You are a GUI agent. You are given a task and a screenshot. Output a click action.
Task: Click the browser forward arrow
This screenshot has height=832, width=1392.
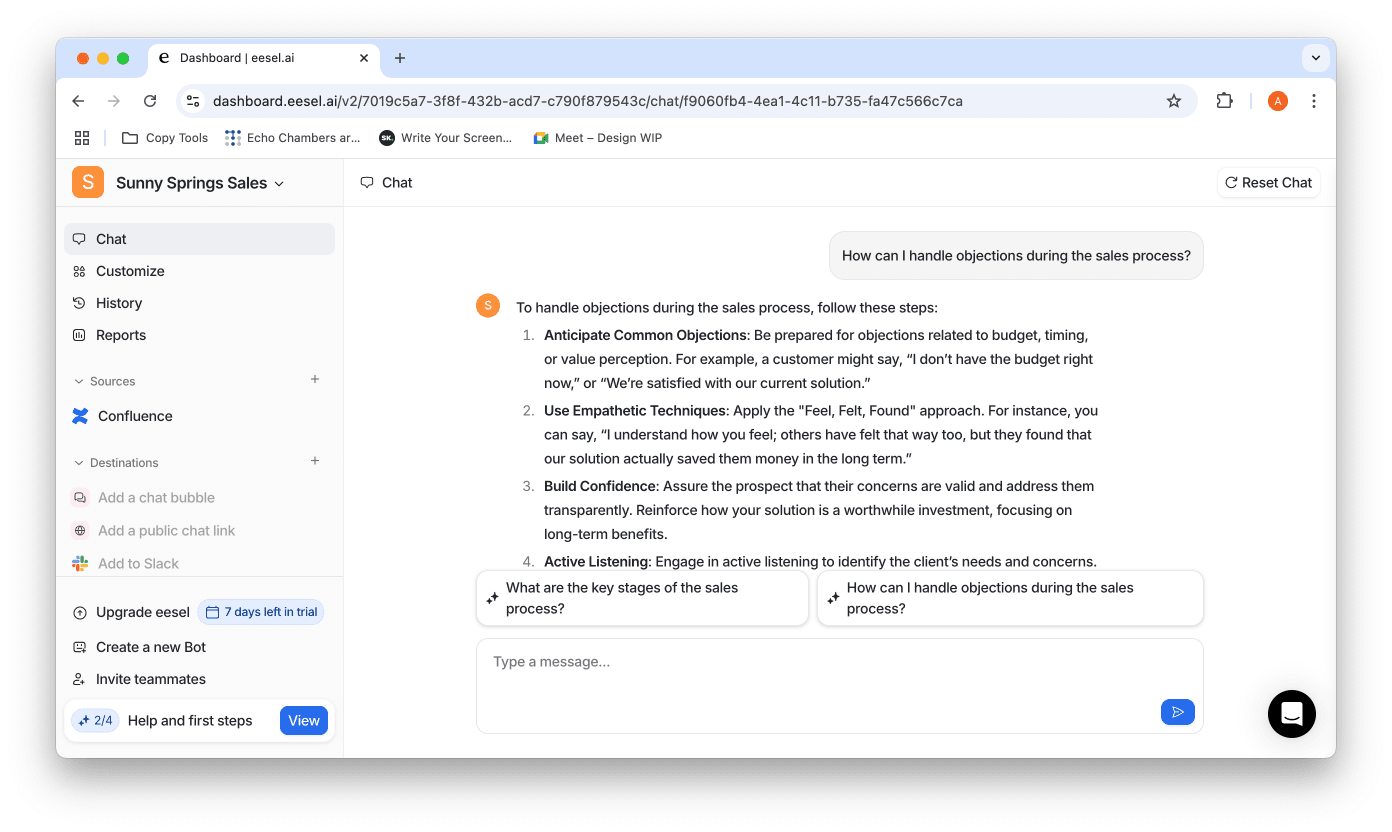114,101
